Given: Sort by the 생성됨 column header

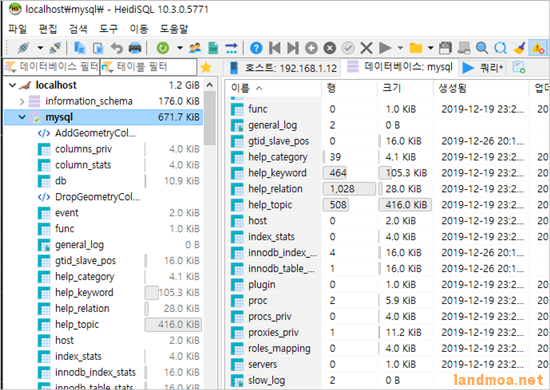Looking at the screenshot, I should (481, 88).
